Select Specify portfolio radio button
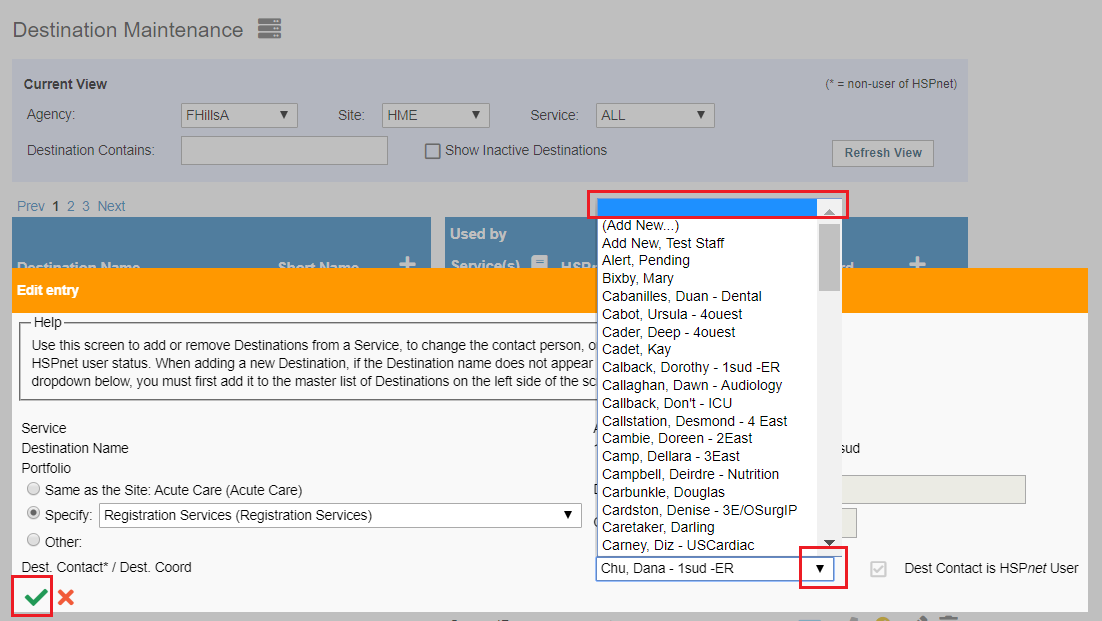Image resolution: width=1102 pixels, height=621 pixels. tap(33, 514)
